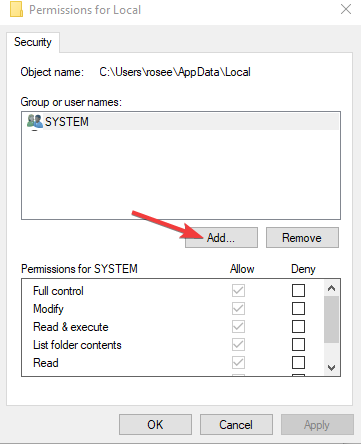The width and height of the screenshot is (361, 444).
Task: Click the Remove button
Action: [x=302, y=238]
